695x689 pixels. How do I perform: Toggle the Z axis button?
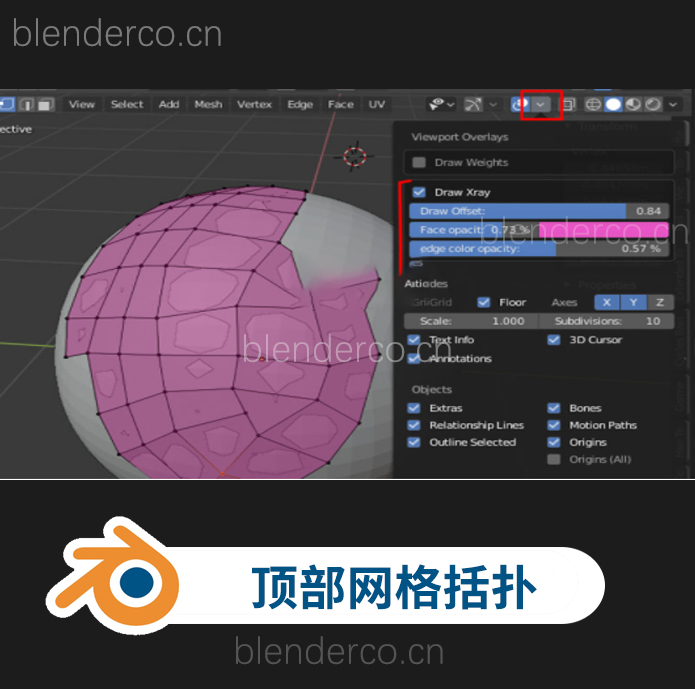click(660, 302)
